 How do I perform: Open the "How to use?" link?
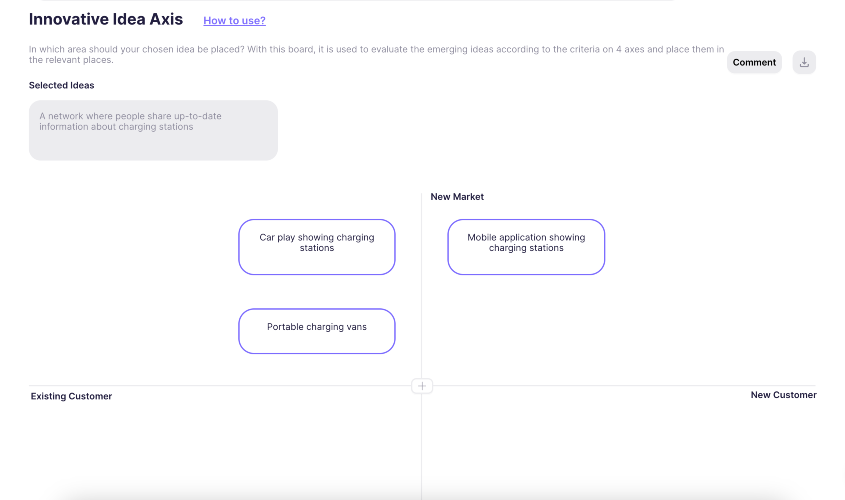234,20
